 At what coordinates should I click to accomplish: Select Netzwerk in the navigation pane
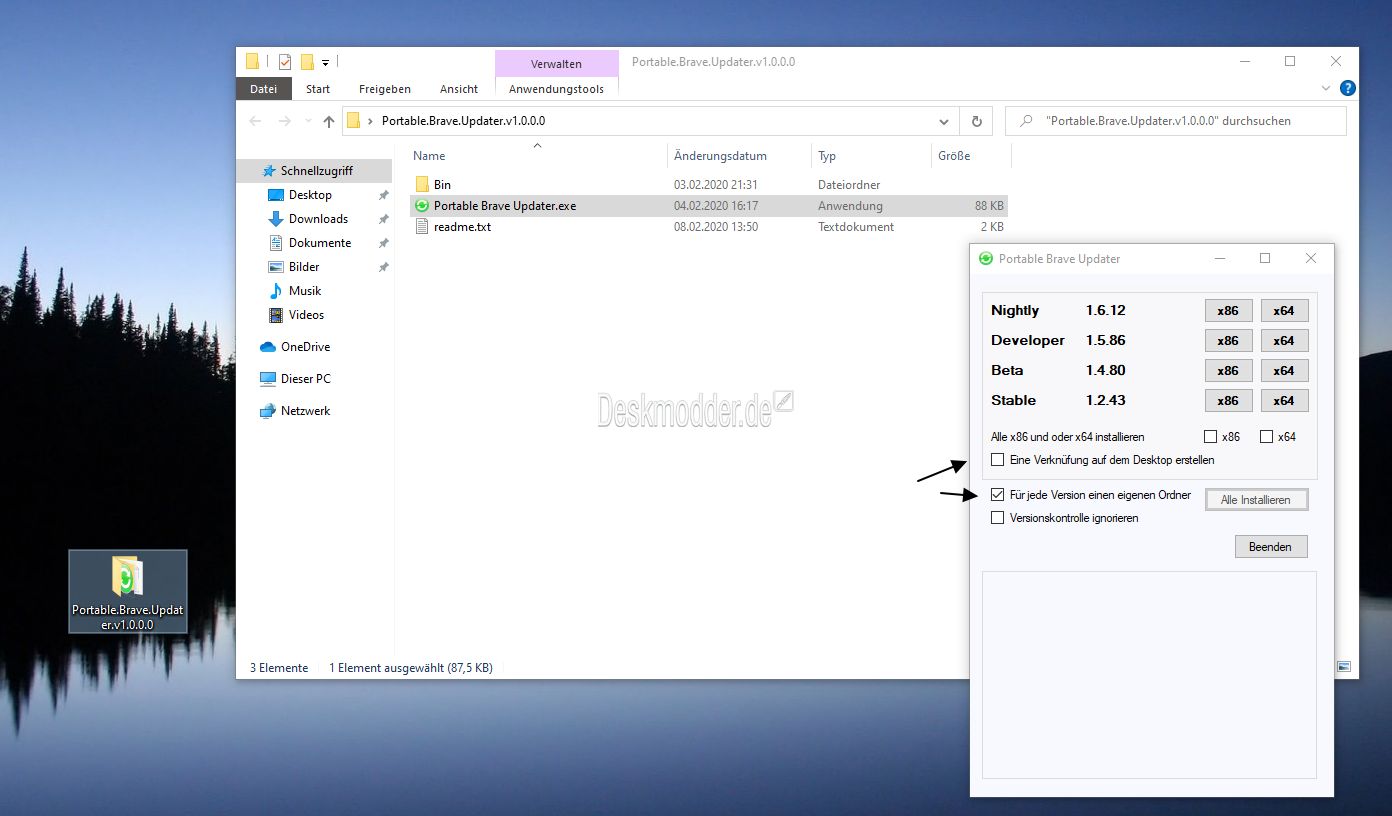(x=305, y=411)
